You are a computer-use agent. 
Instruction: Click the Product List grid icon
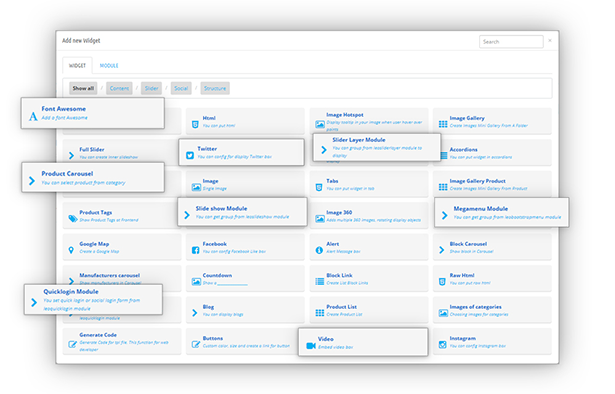320,313
